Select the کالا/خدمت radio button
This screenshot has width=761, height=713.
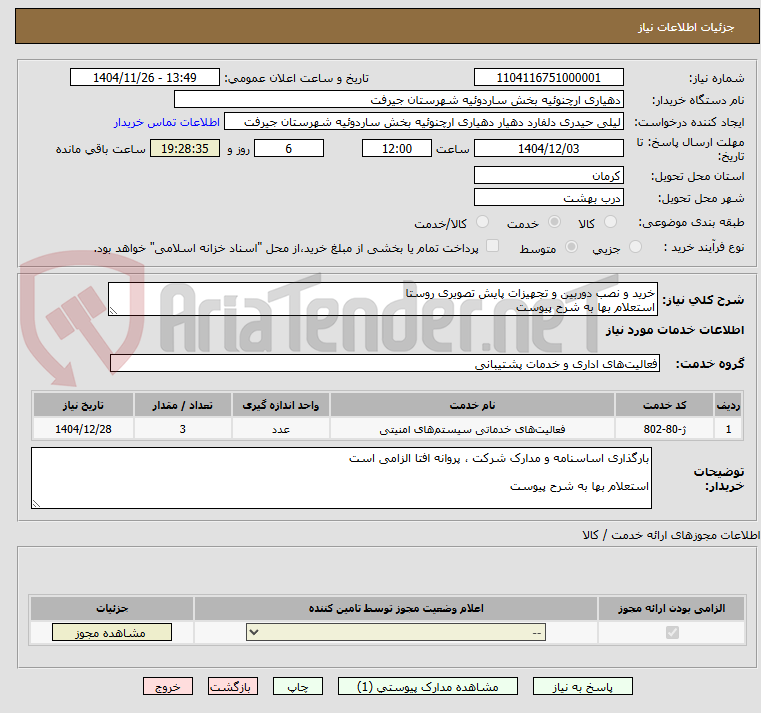tap(482, 222)
